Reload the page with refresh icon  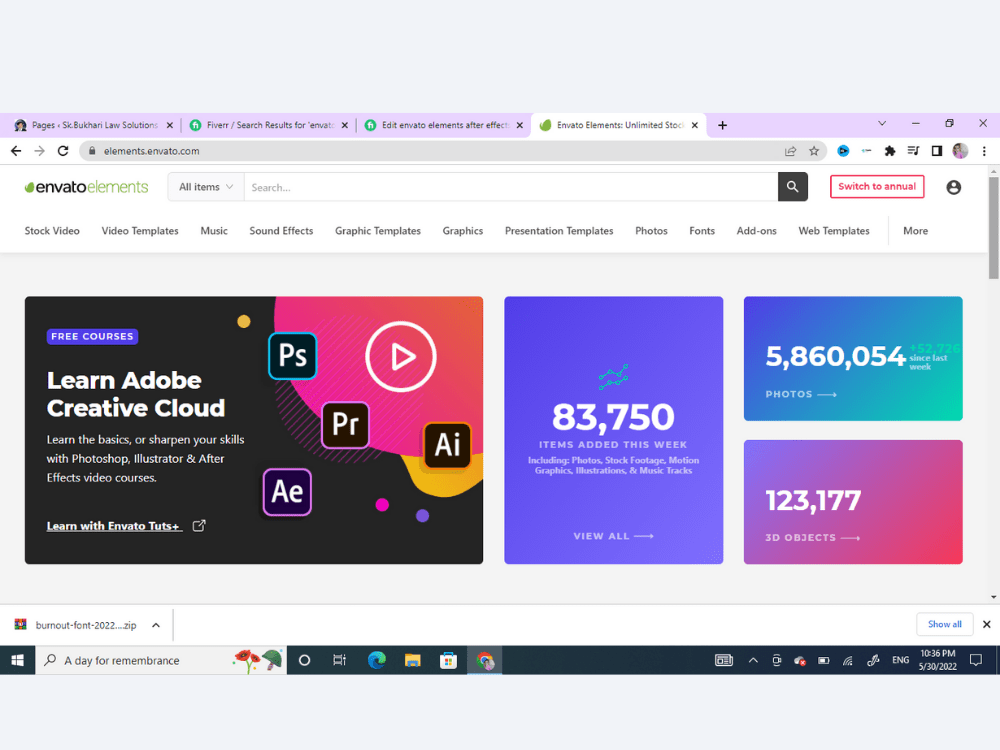click(62, 151)
